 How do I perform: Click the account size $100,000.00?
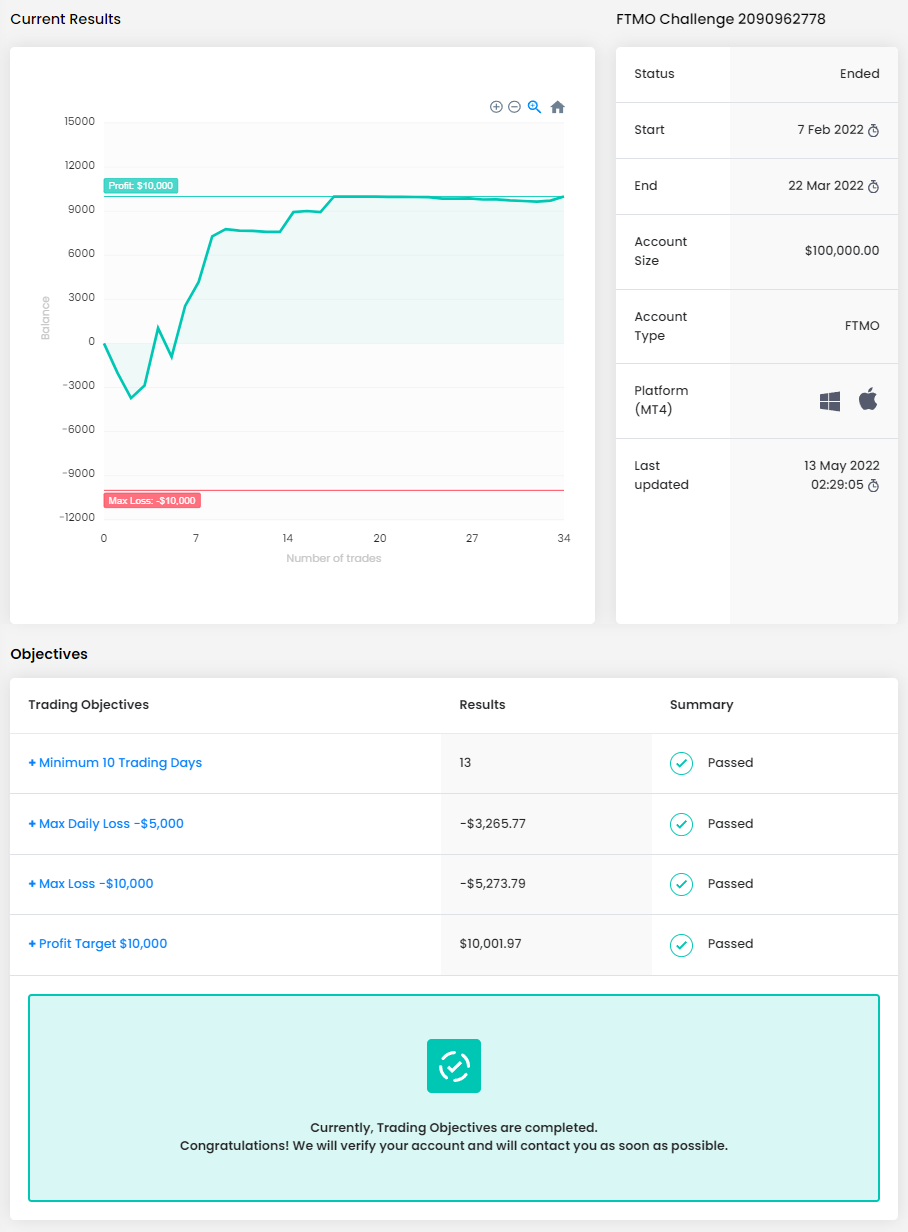tap(842, 251)
